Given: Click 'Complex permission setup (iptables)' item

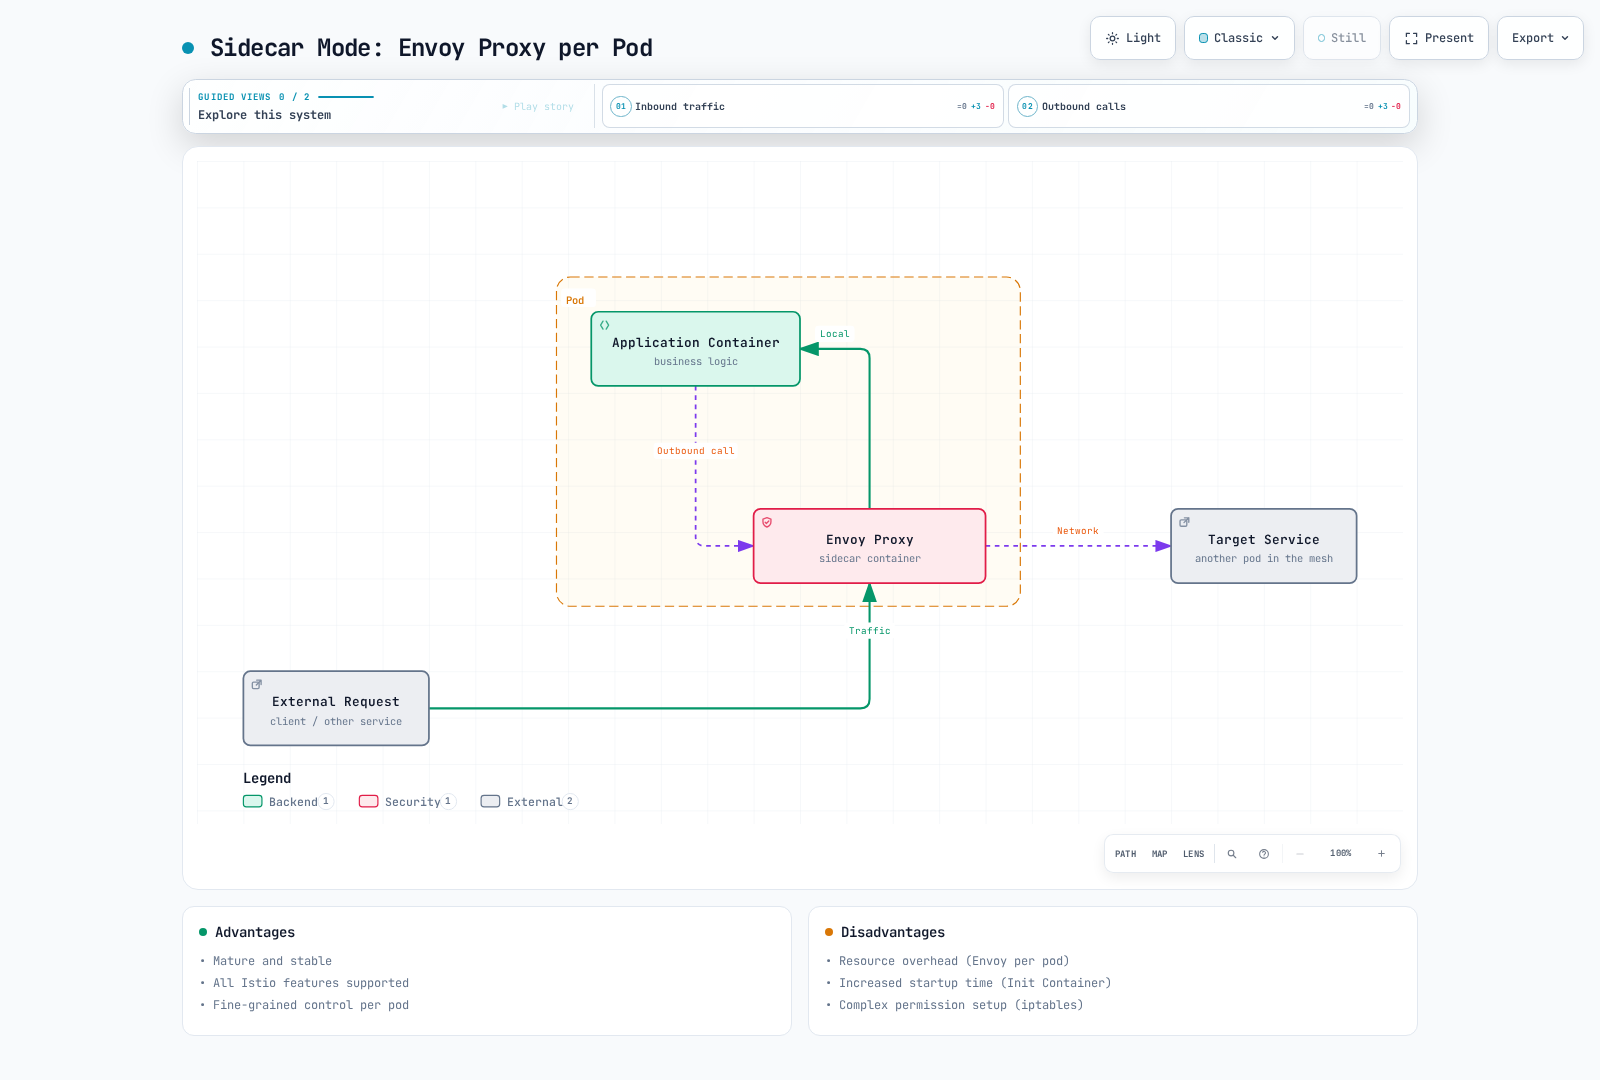Looking at the screenshot, I should [961, 1005].
